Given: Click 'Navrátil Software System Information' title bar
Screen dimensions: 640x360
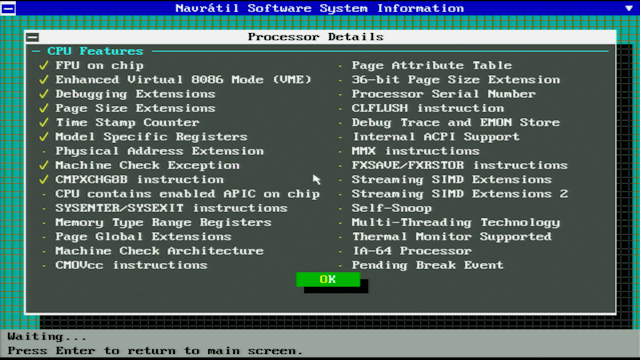Looking at the screenshot, I should click(320, 8).
